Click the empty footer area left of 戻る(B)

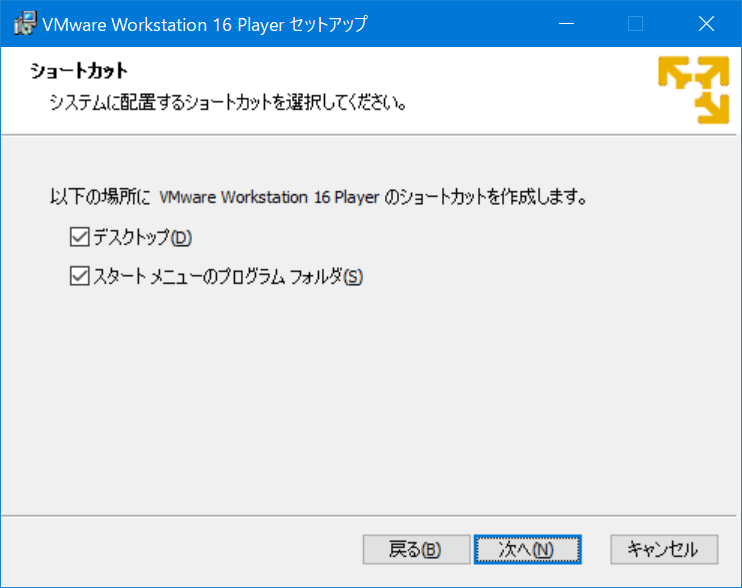[180, 549]
